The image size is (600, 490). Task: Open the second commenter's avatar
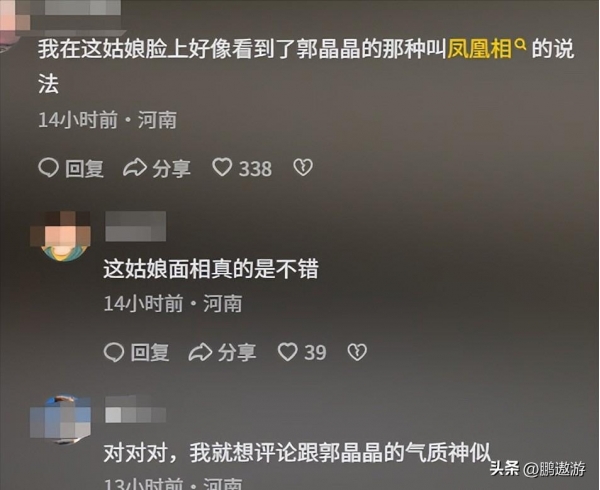point(60,236)
